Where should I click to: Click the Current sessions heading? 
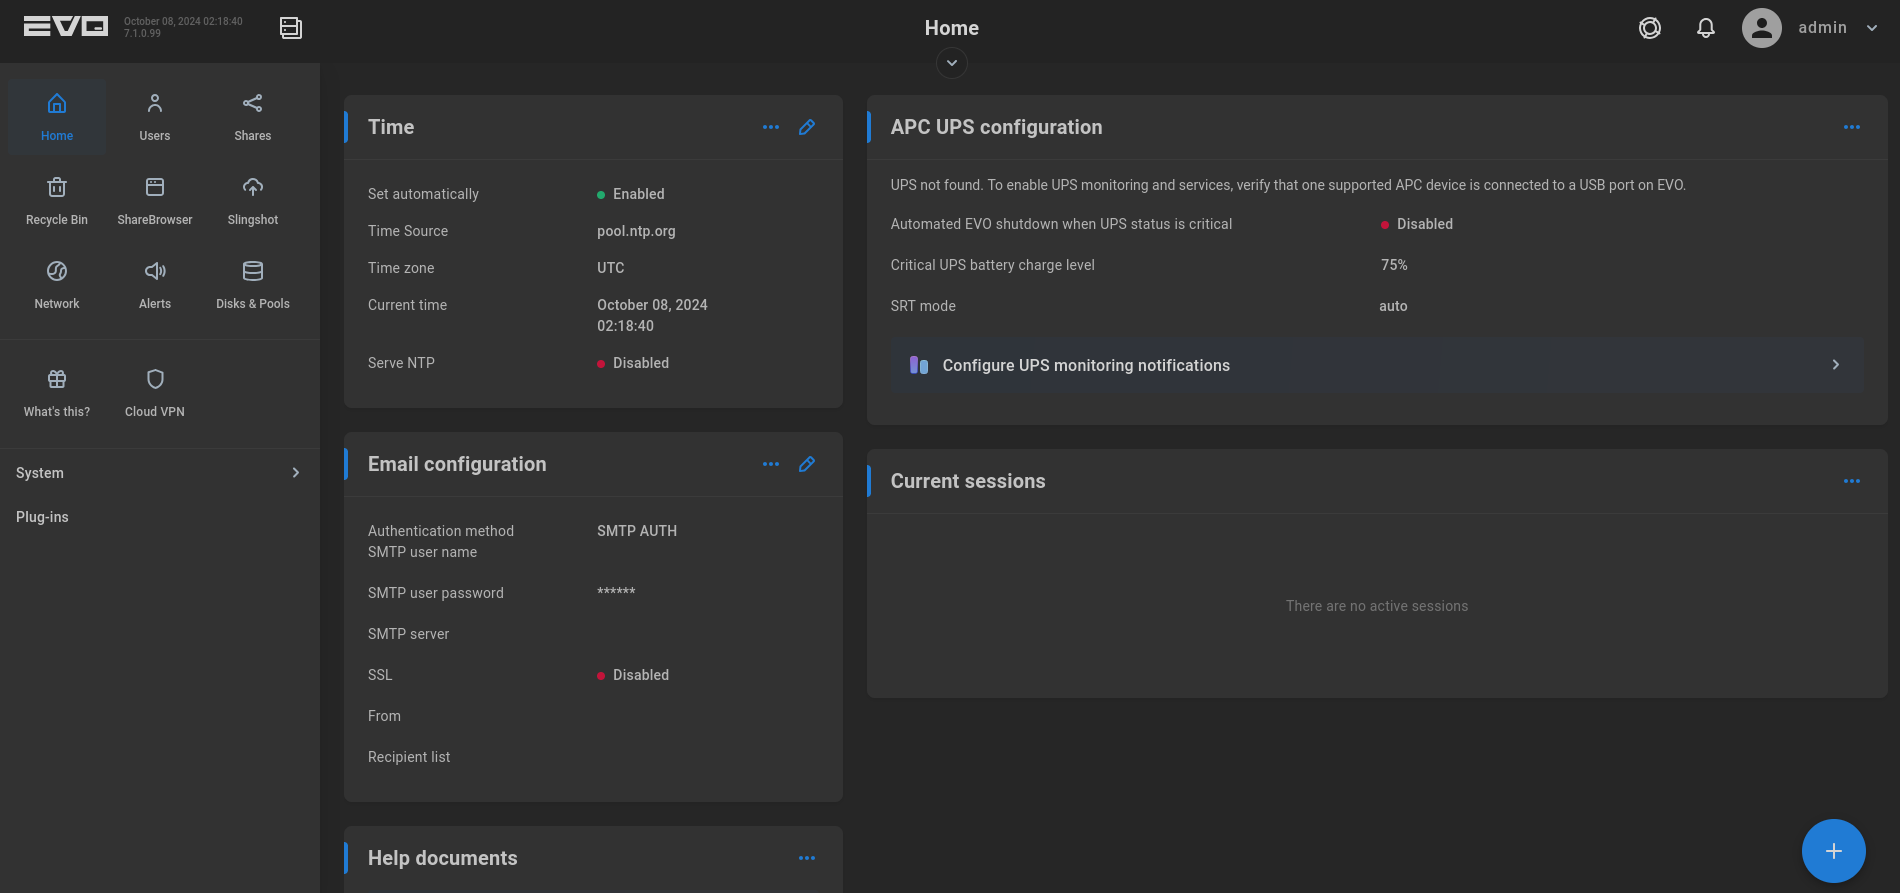pyautogui.click(x=968, y=481)
